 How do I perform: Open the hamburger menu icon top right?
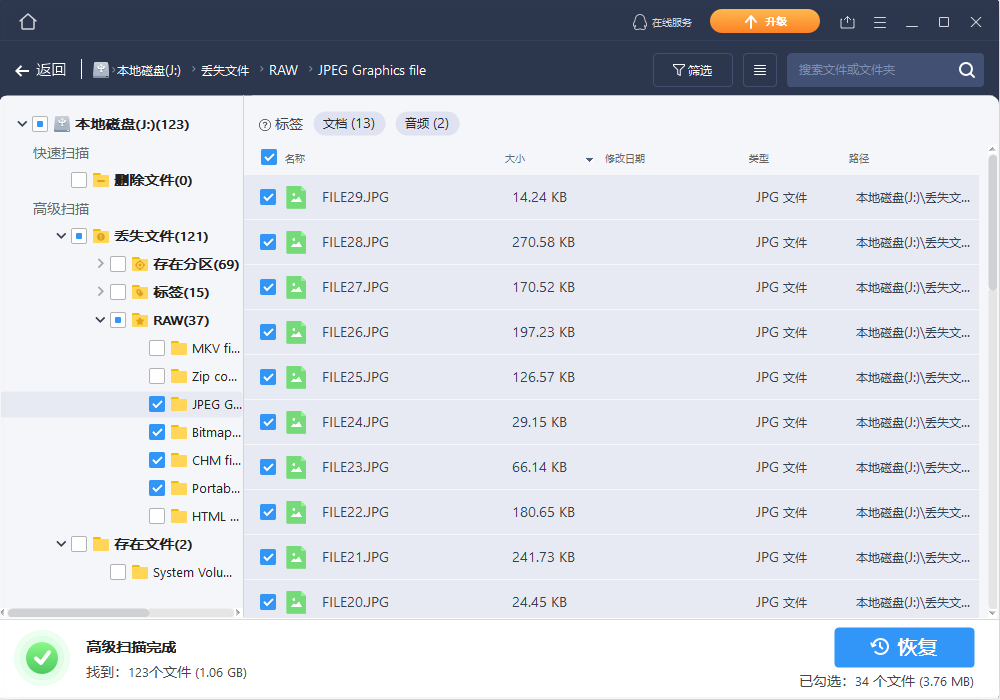[880, 20]
